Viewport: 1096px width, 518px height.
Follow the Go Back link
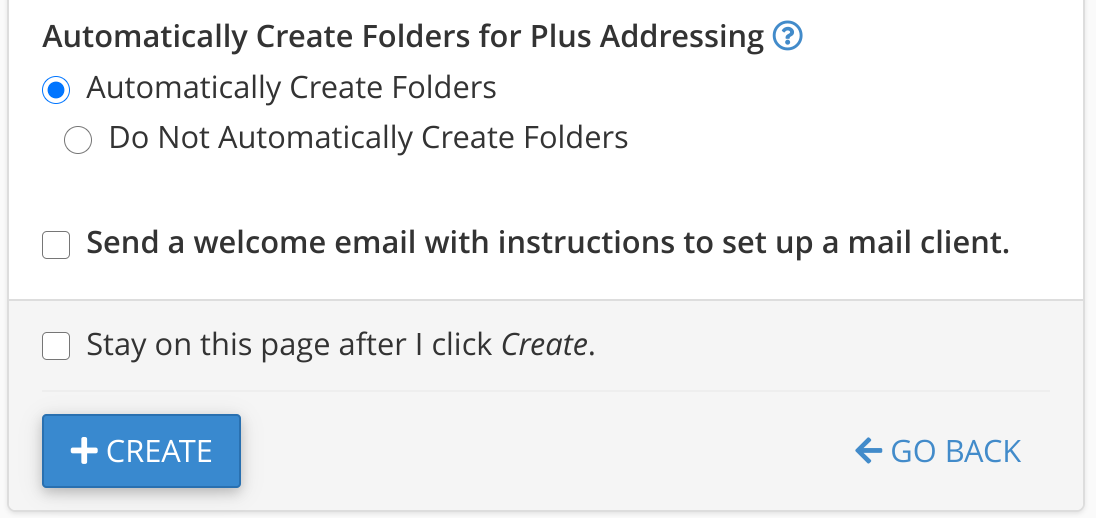938,451
